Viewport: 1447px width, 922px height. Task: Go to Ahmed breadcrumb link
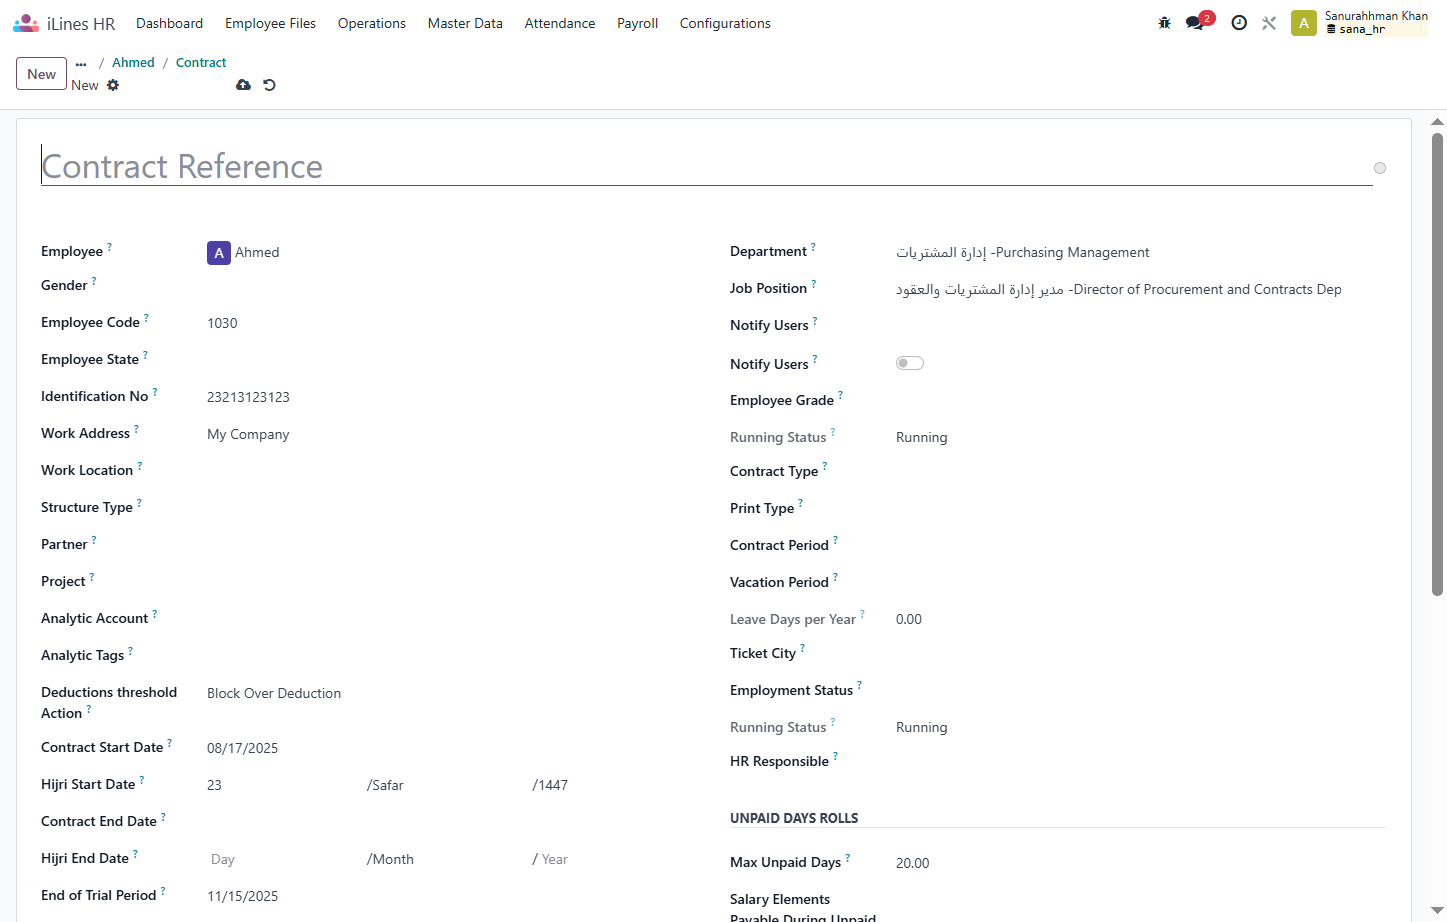pyautogui.click(x=133, y=63)
